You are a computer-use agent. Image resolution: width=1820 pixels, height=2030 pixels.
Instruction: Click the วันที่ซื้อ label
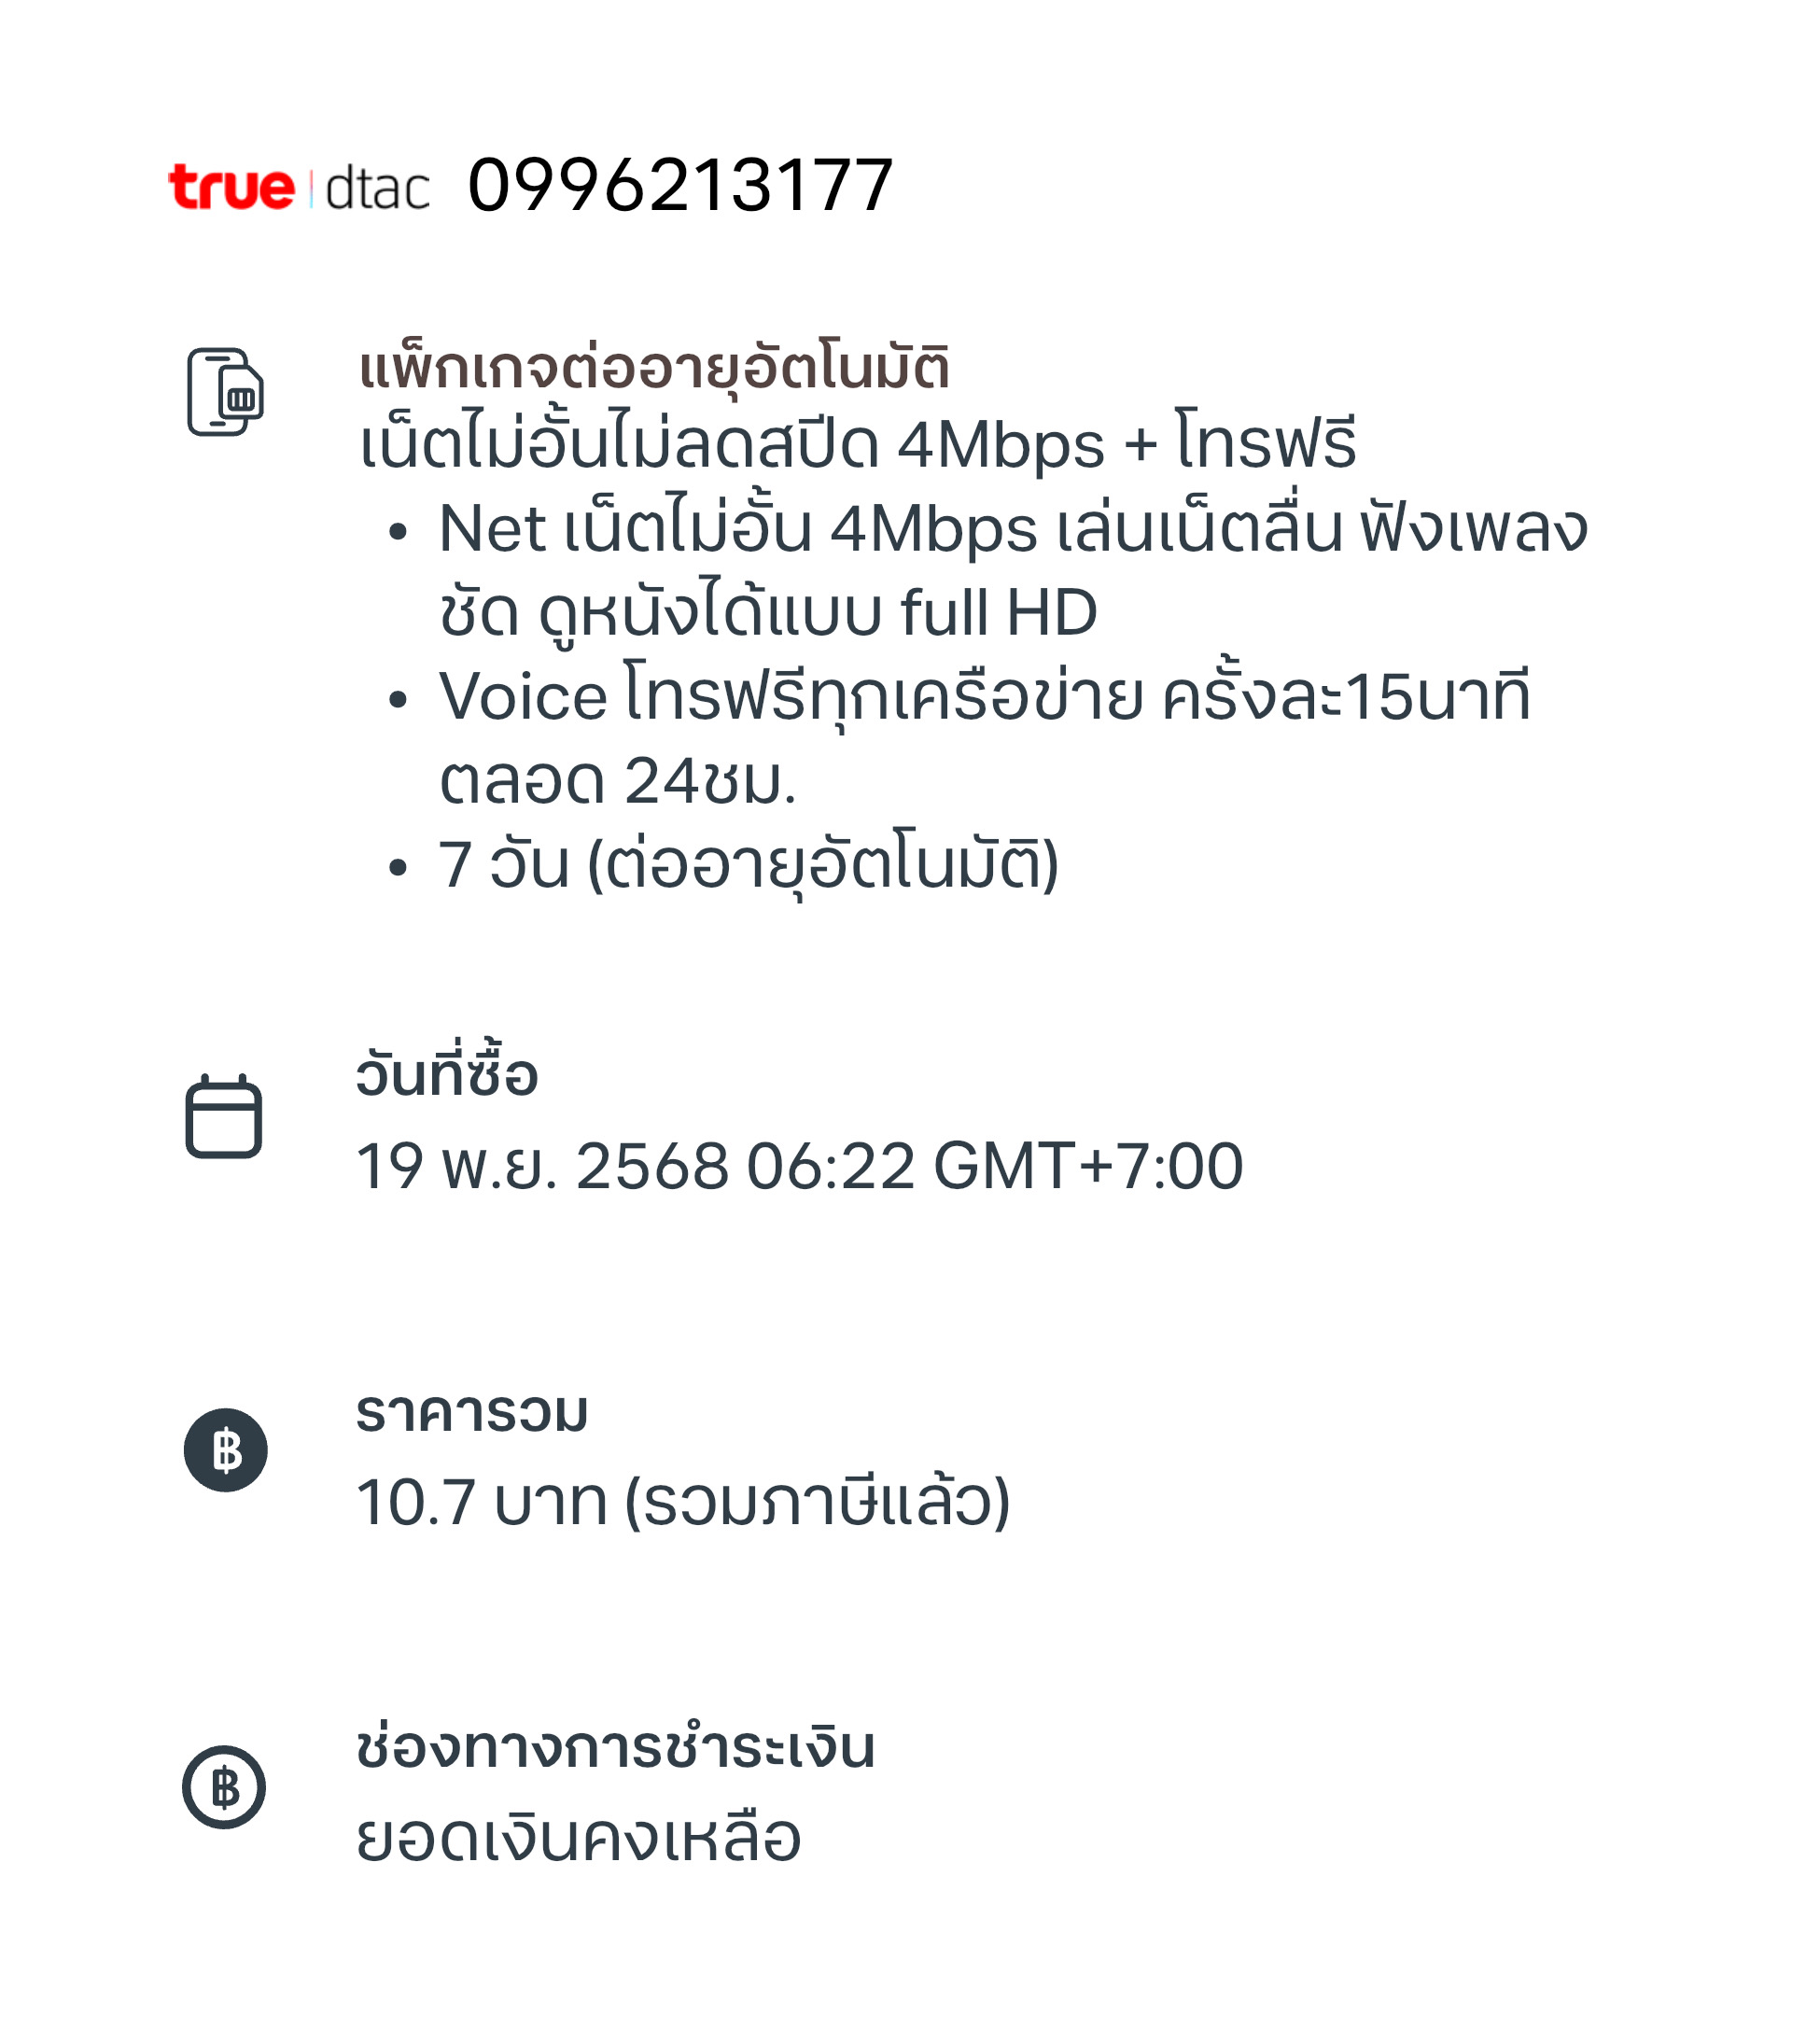coord(447,1071)
